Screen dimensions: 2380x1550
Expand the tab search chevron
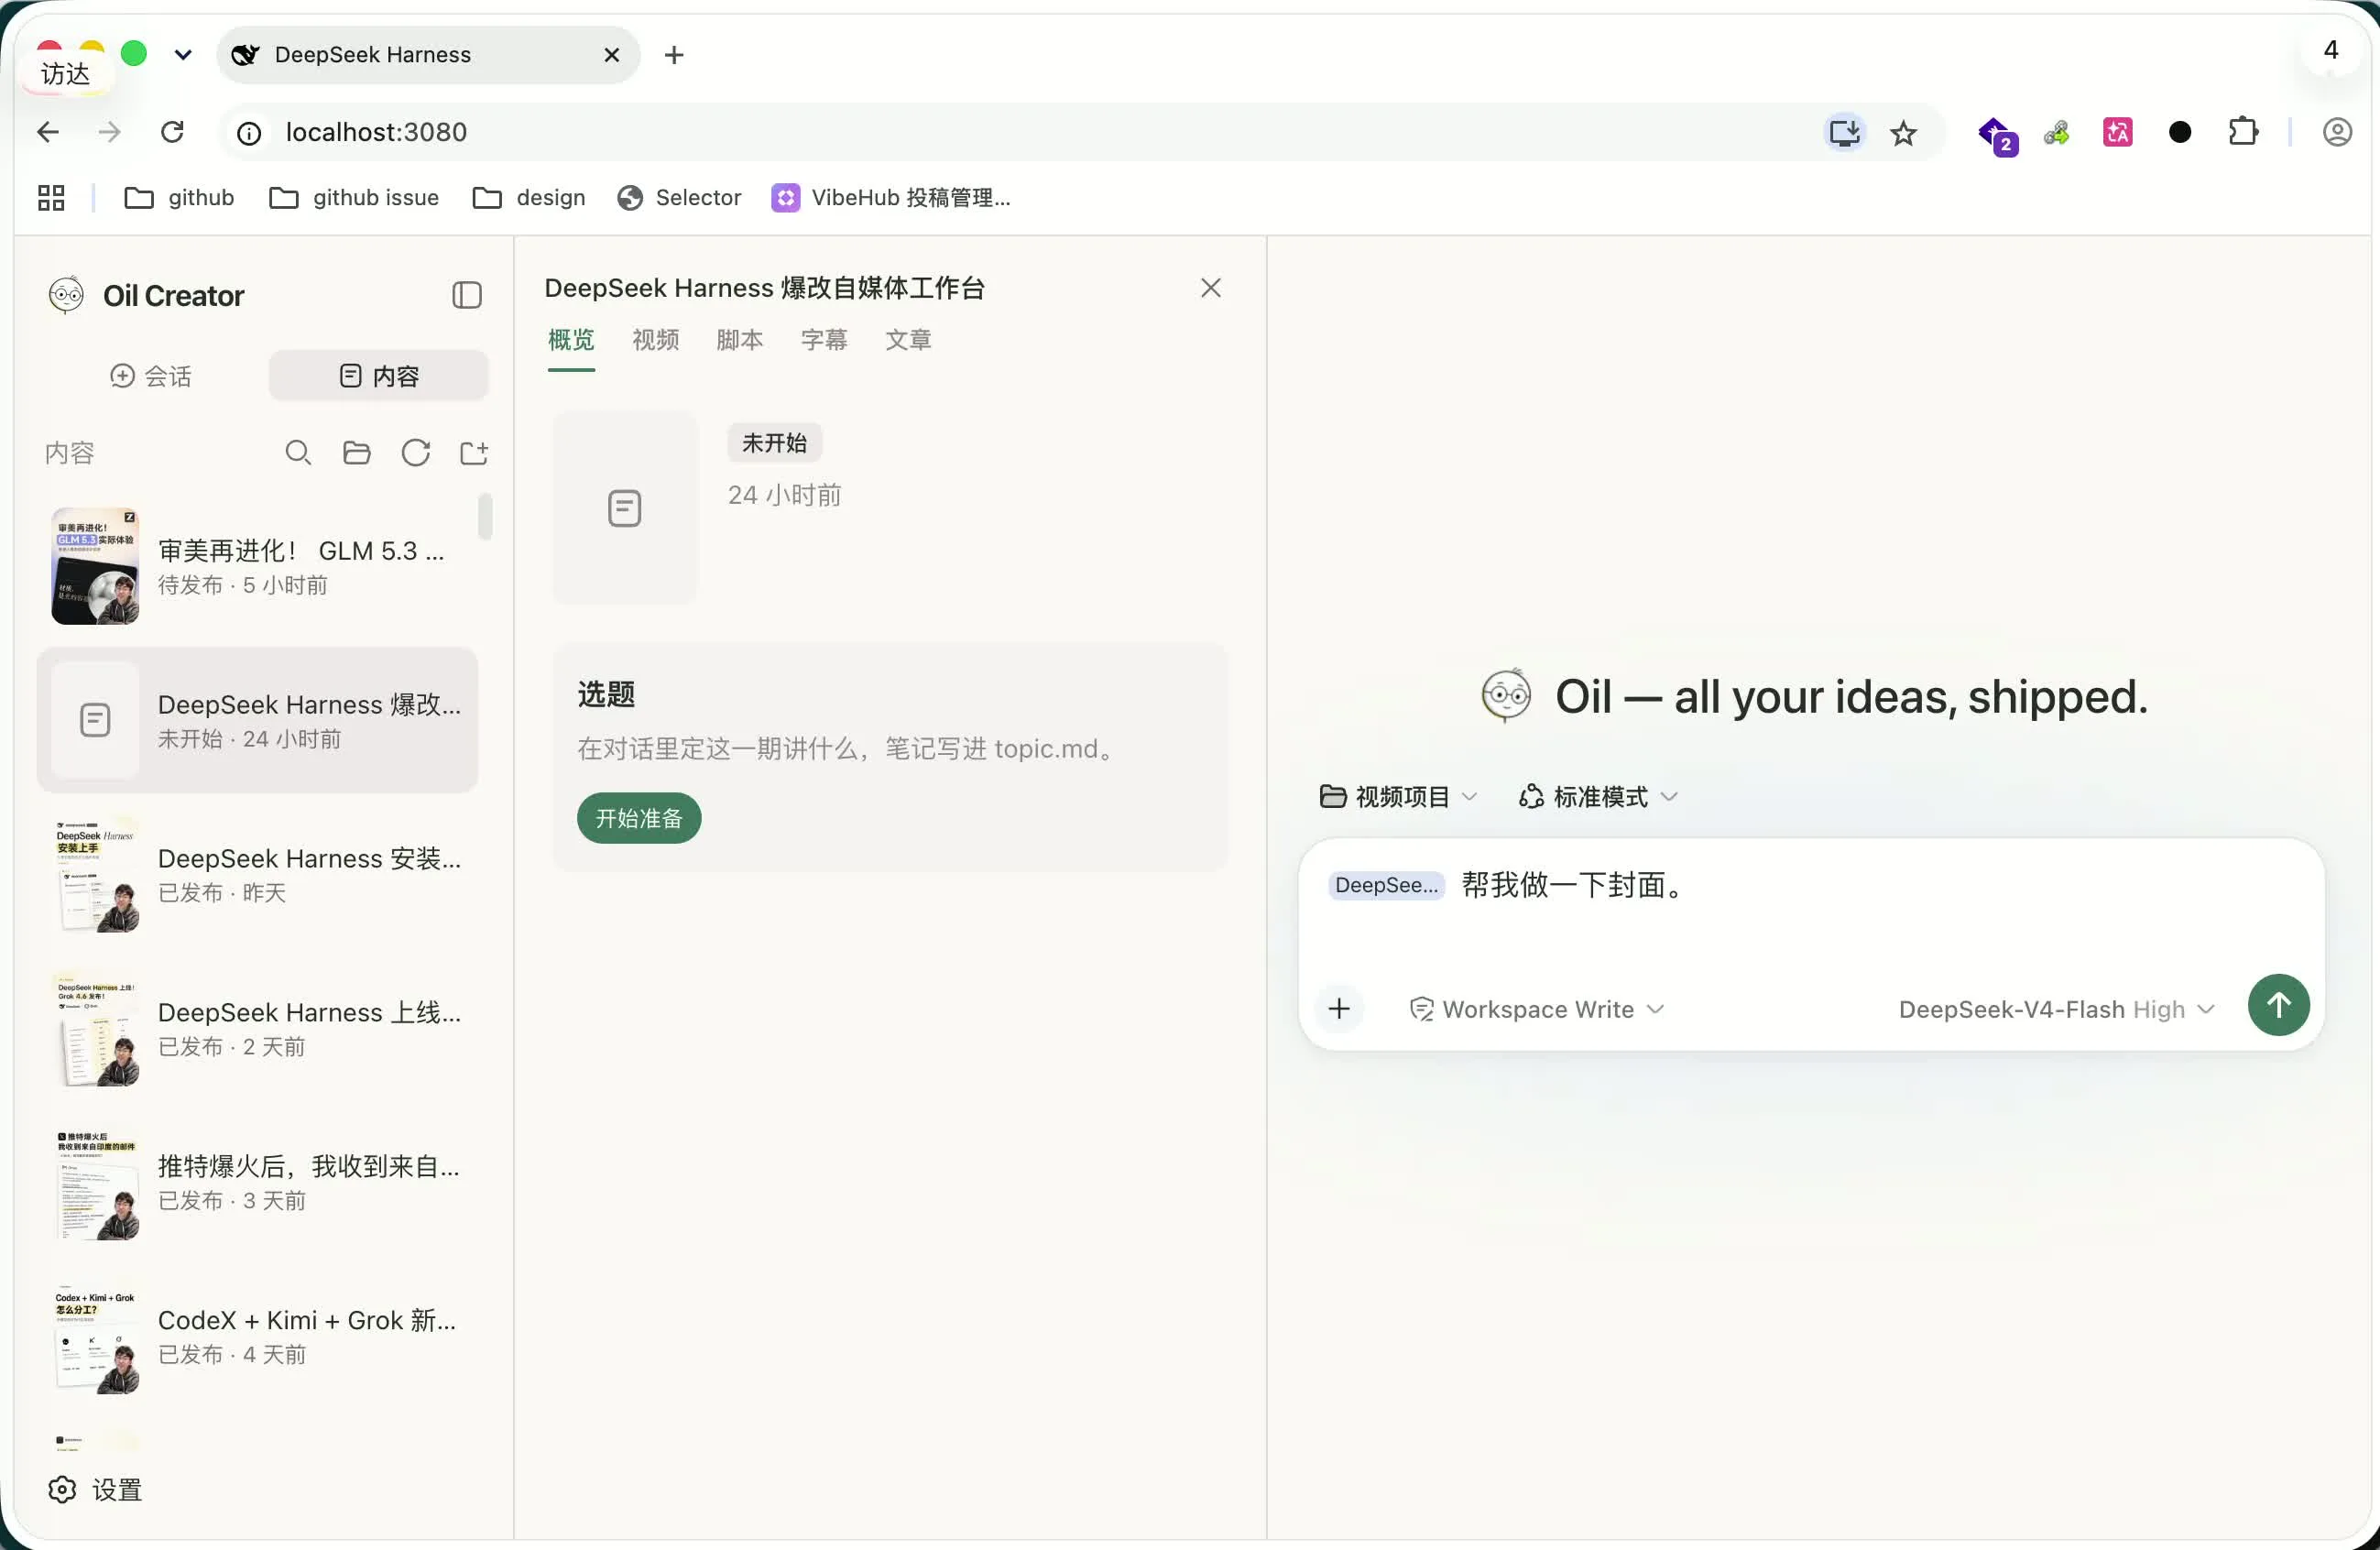click(183, 54)
